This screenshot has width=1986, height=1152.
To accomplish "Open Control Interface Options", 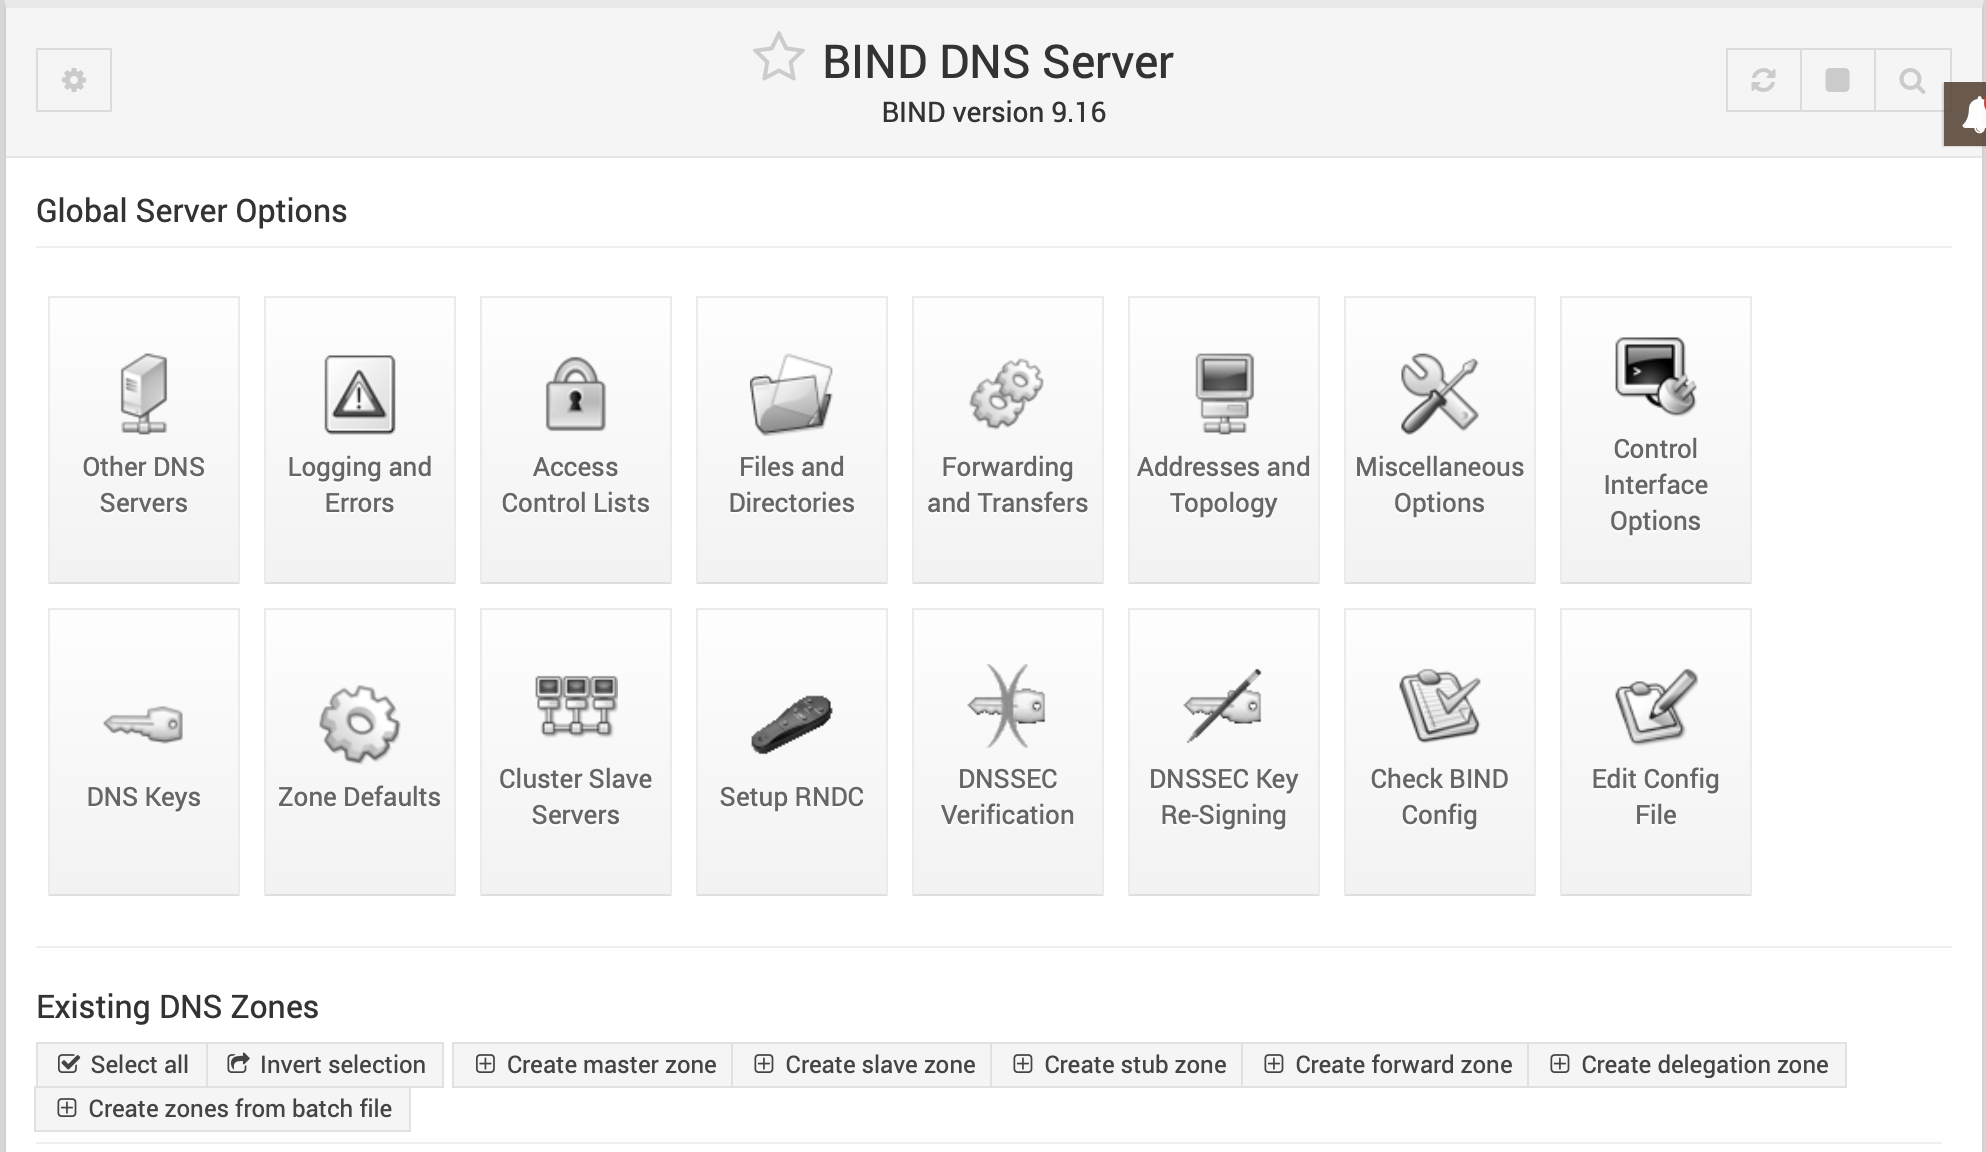I will 1655,439.
